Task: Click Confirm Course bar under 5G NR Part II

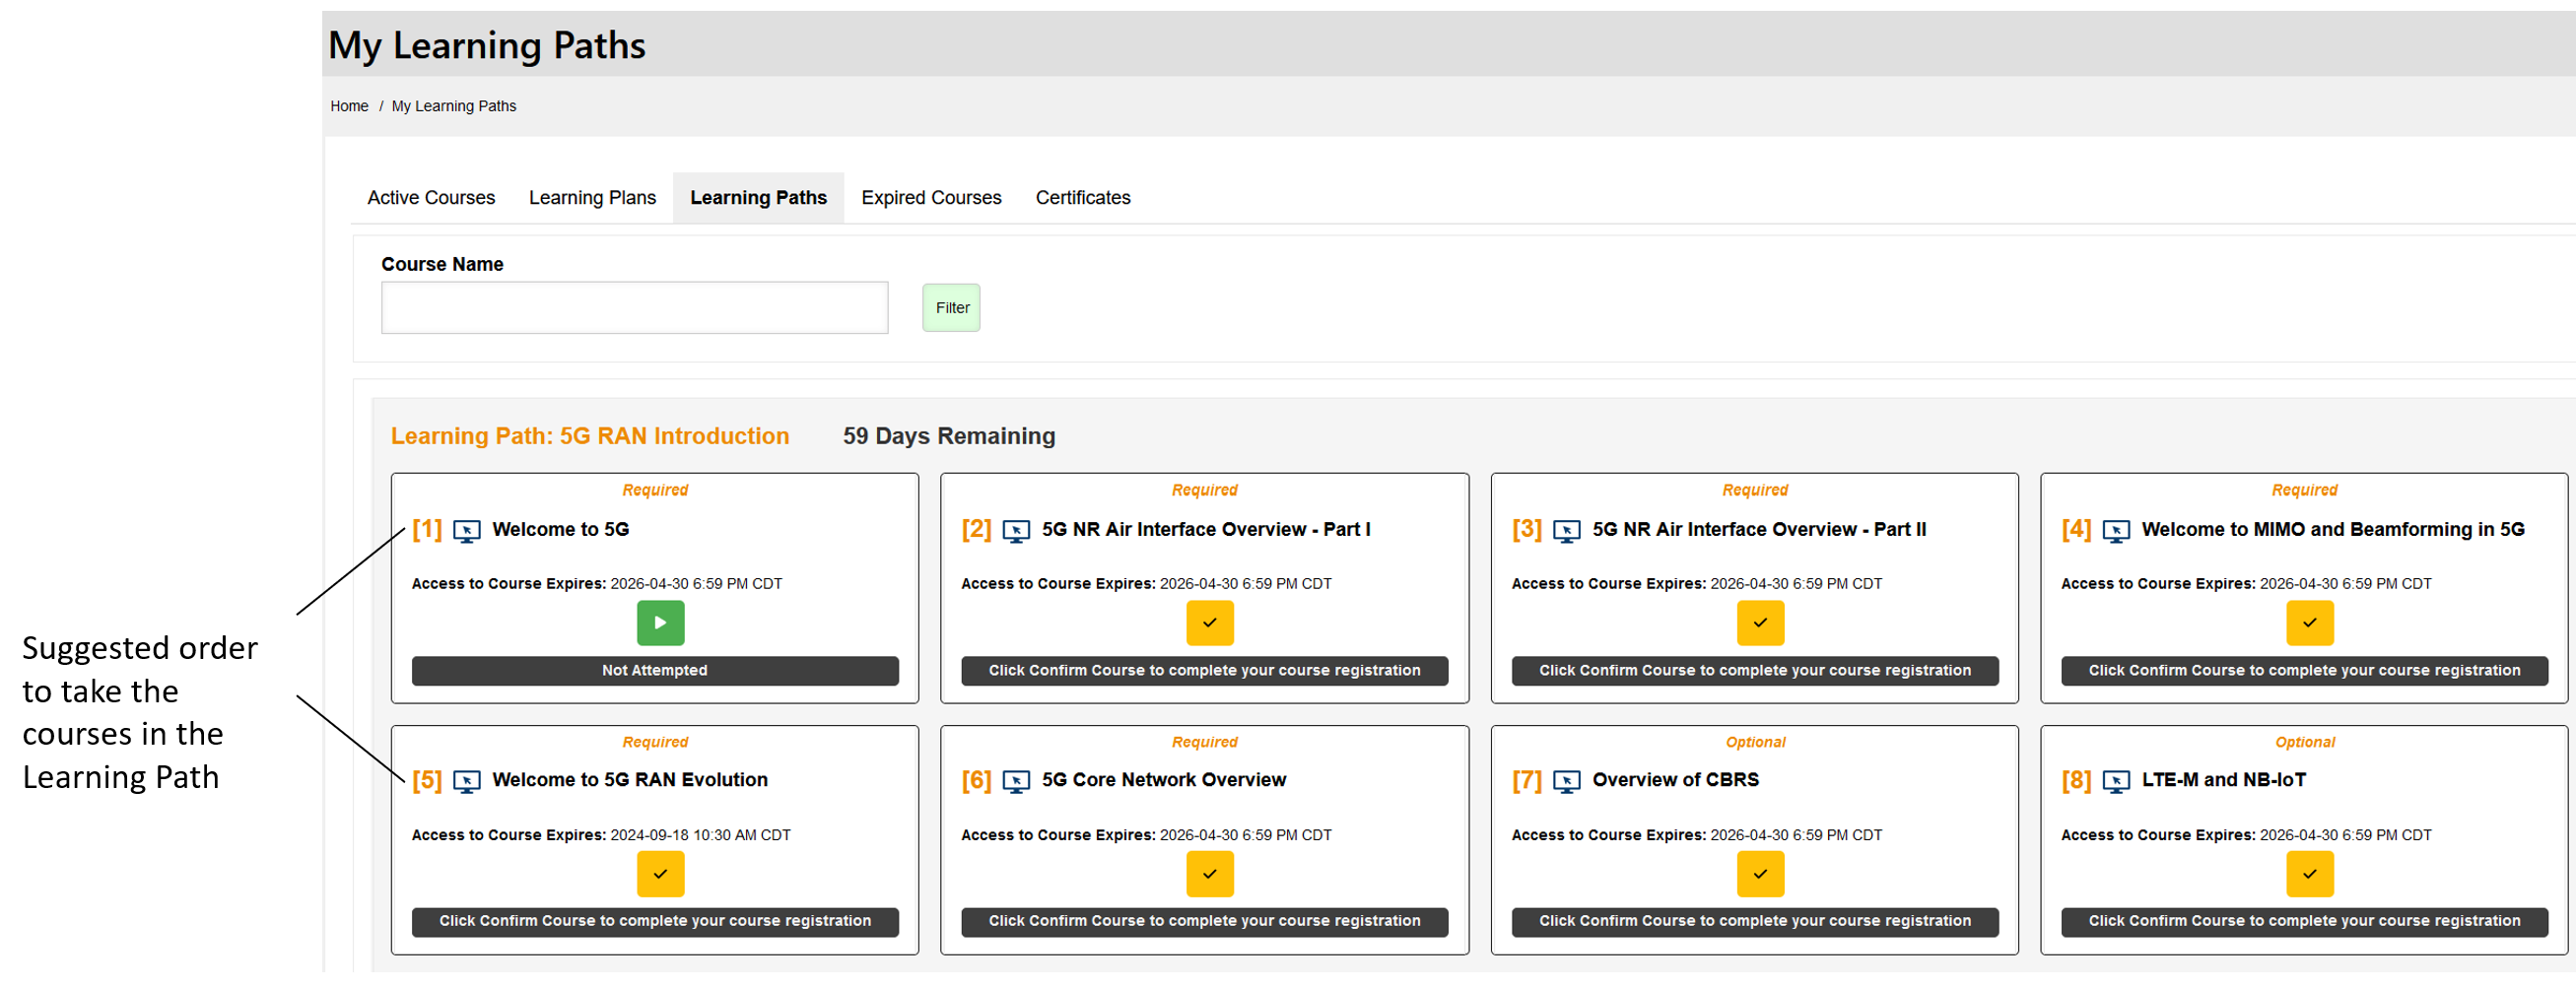Action: 1754,671
